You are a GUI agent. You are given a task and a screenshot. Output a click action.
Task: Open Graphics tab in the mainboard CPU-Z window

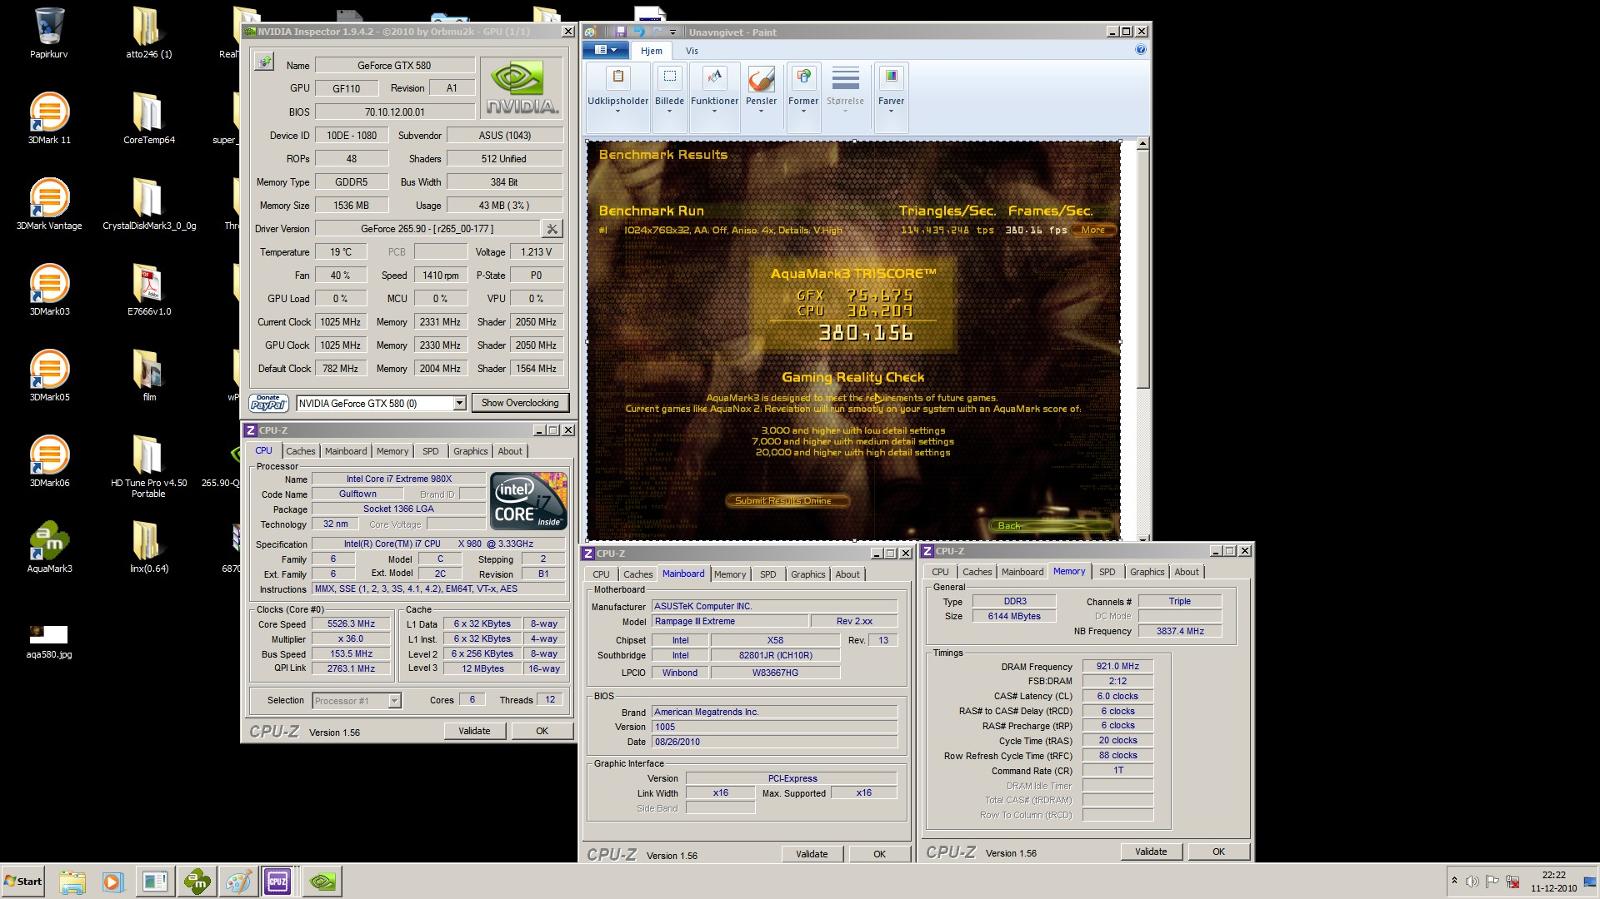(x=808, y=574)
